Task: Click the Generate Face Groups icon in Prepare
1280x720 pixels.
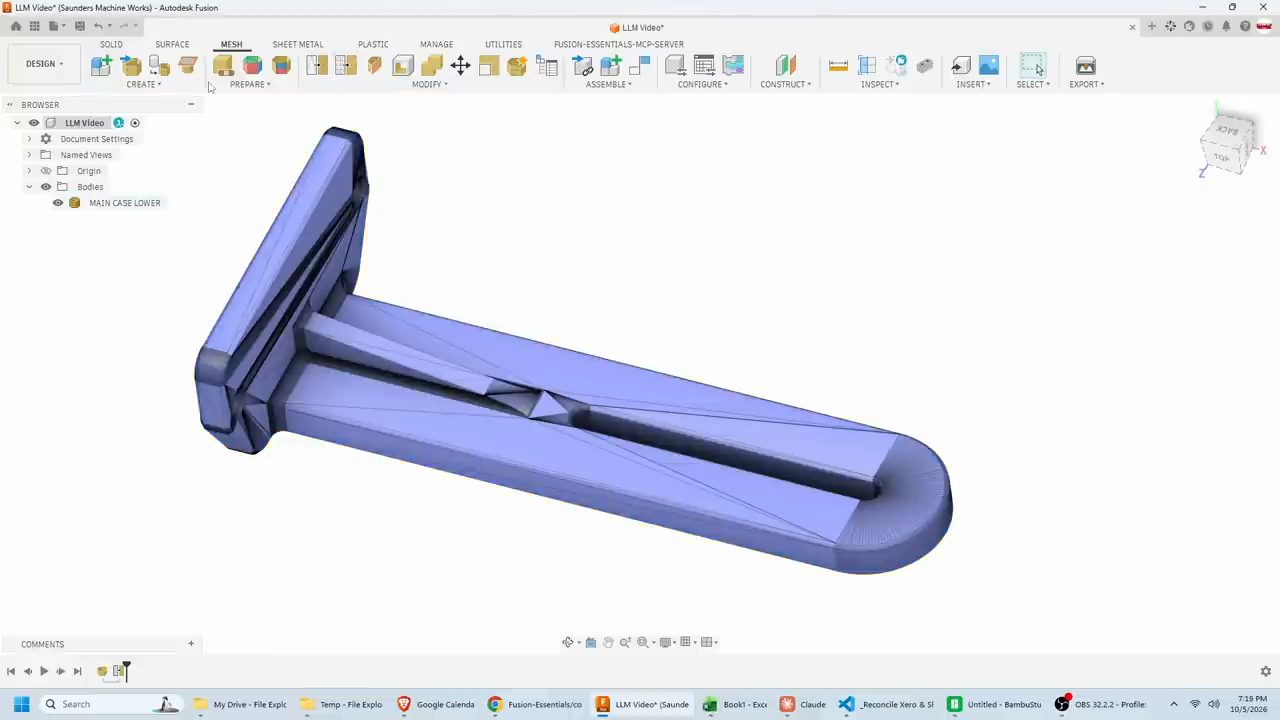Action: [252, 65]
